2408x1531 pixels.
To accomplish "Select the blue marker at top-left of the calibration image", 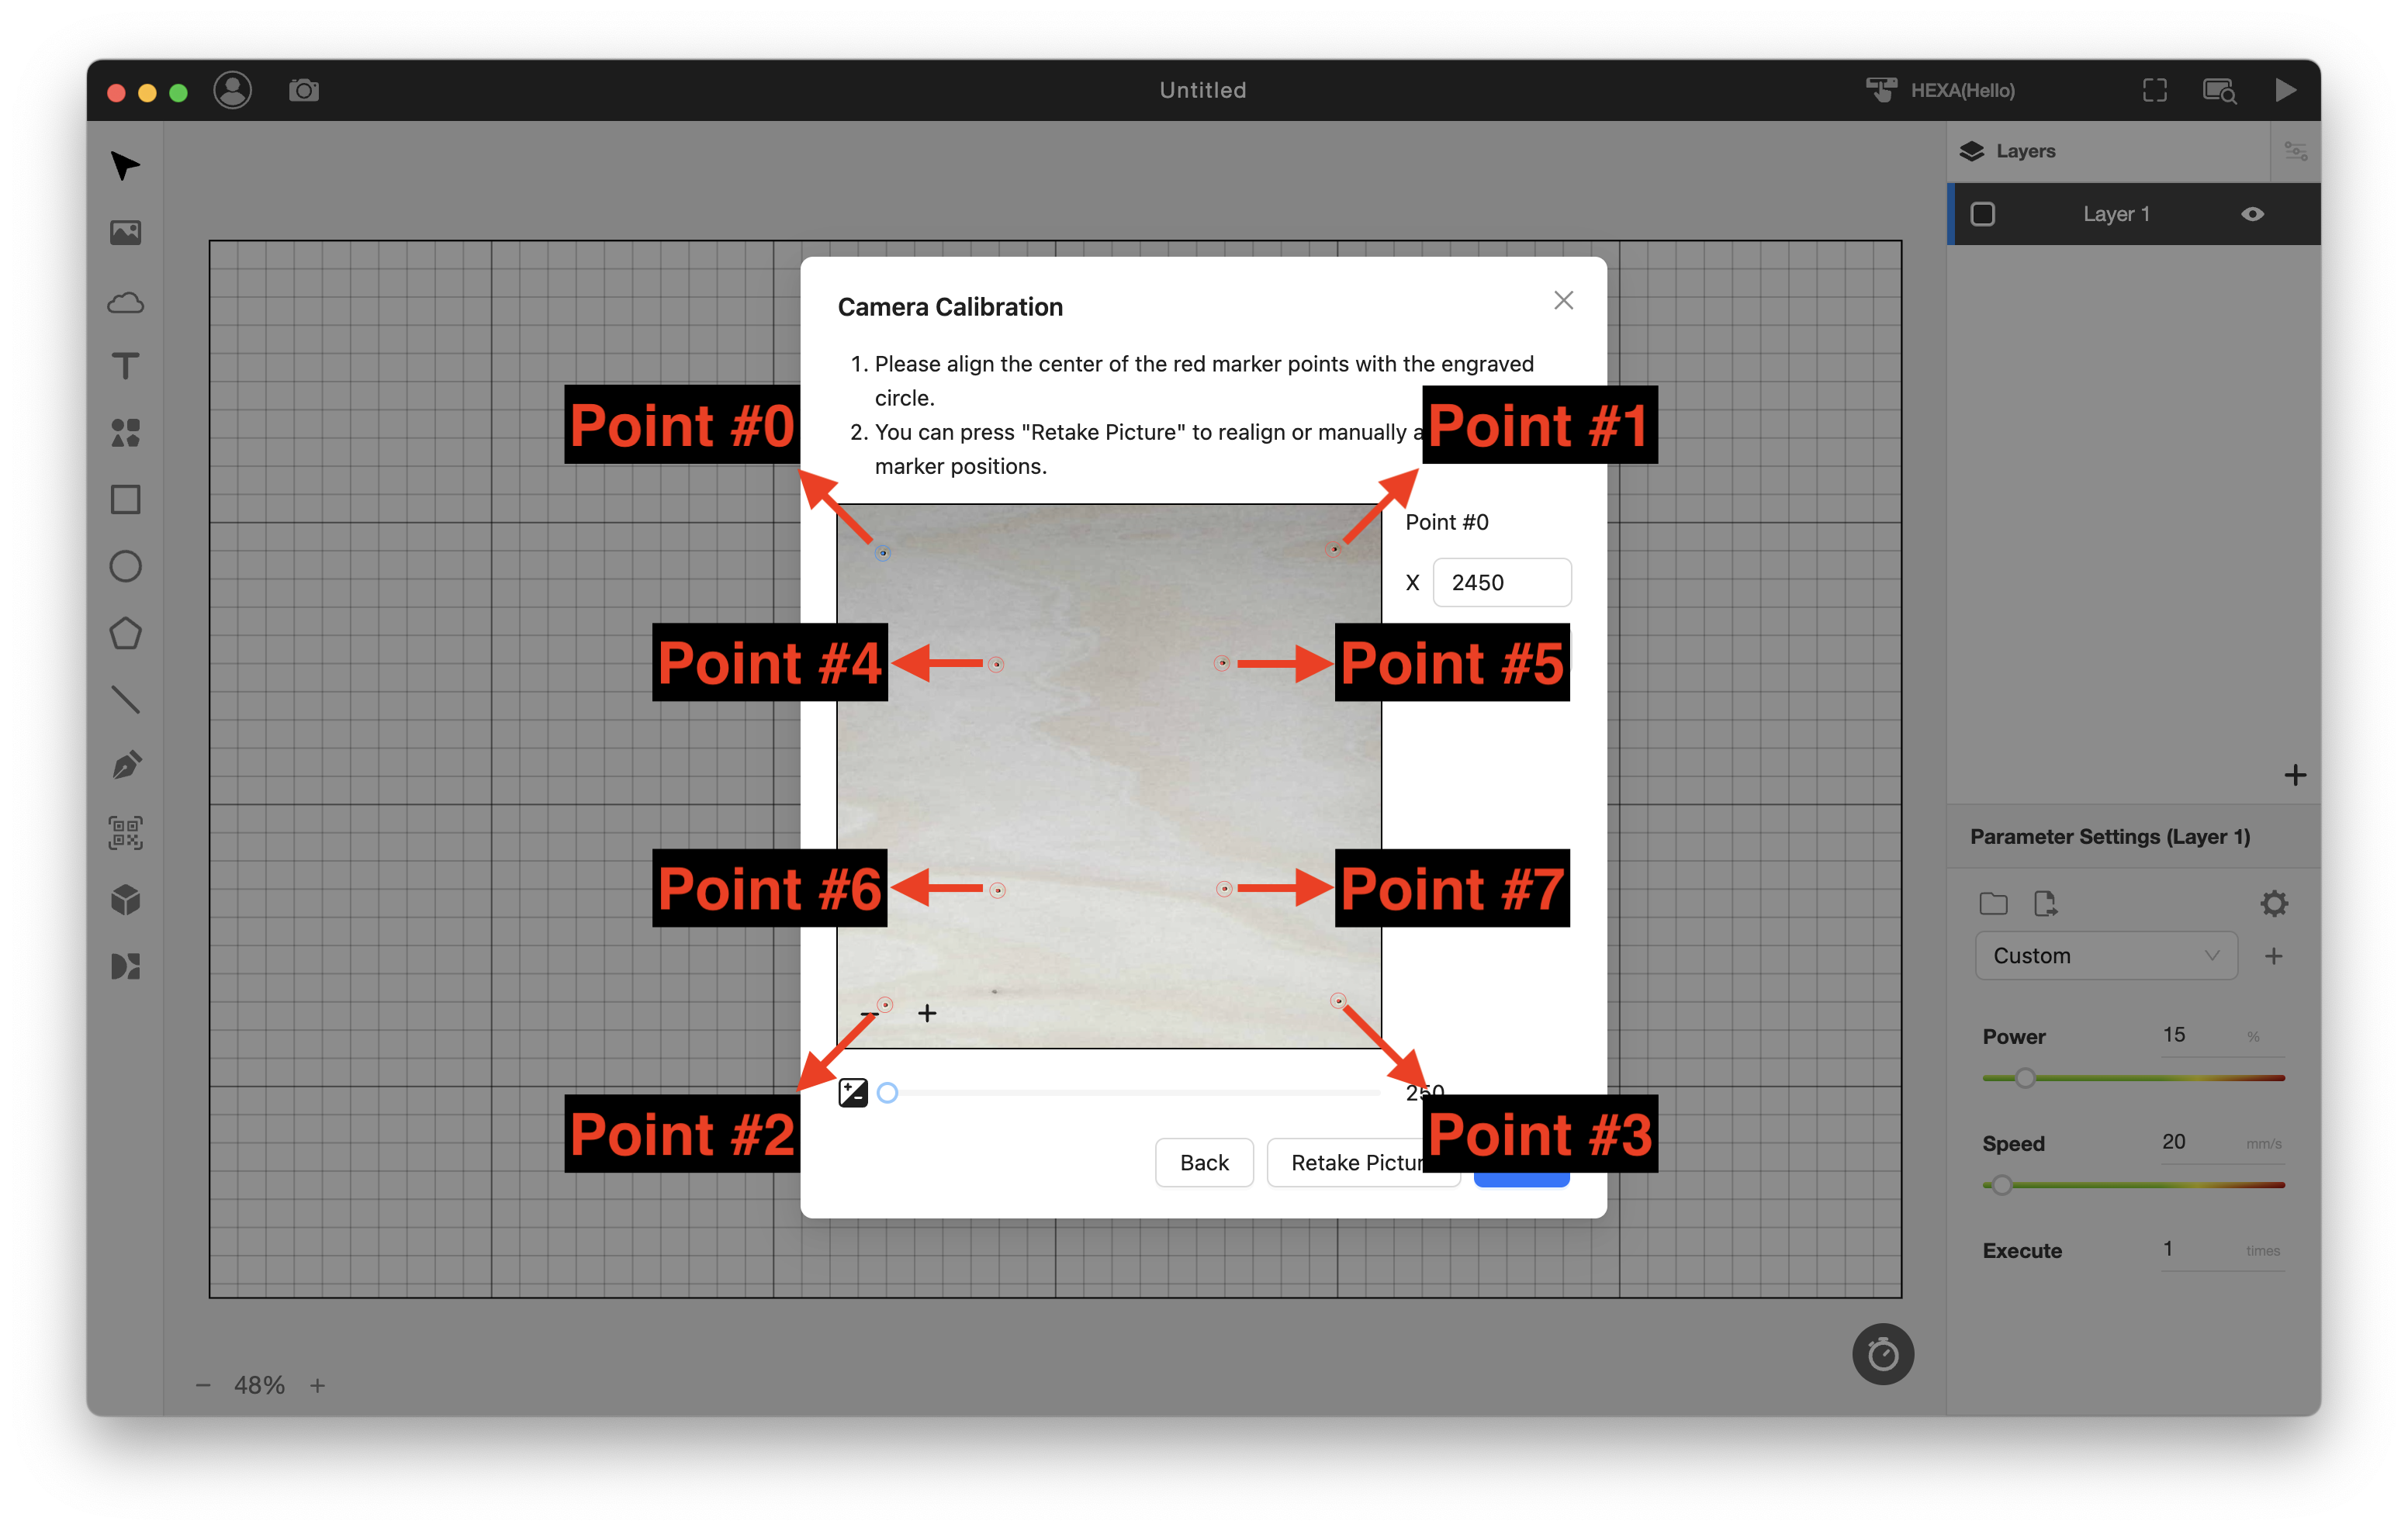I will pyautogui.click(x=882, y=553).
